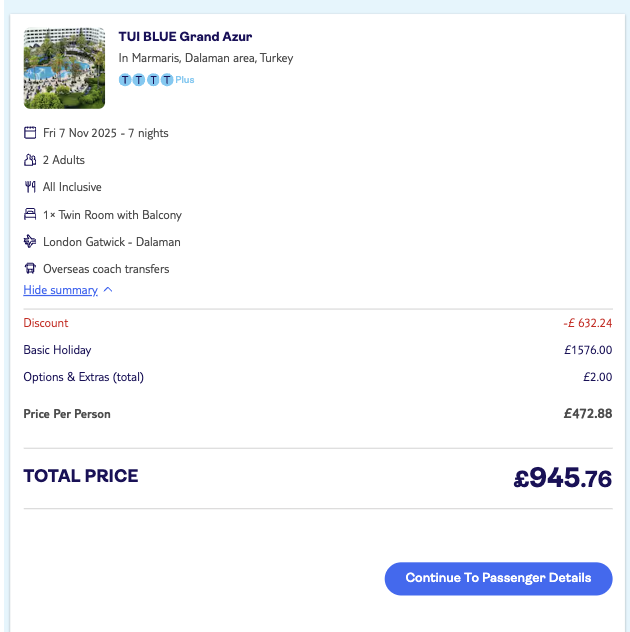Screen dimensions: 630x632
Task: Click the last T rating icon before Plus
Action: [167, 80]
